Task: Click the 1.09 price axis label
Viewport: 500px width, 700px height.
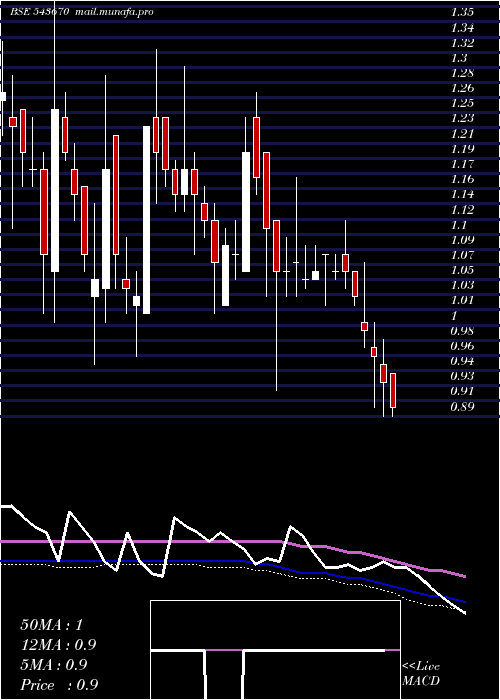Action: pyautogui.click(x=462, y=240)
